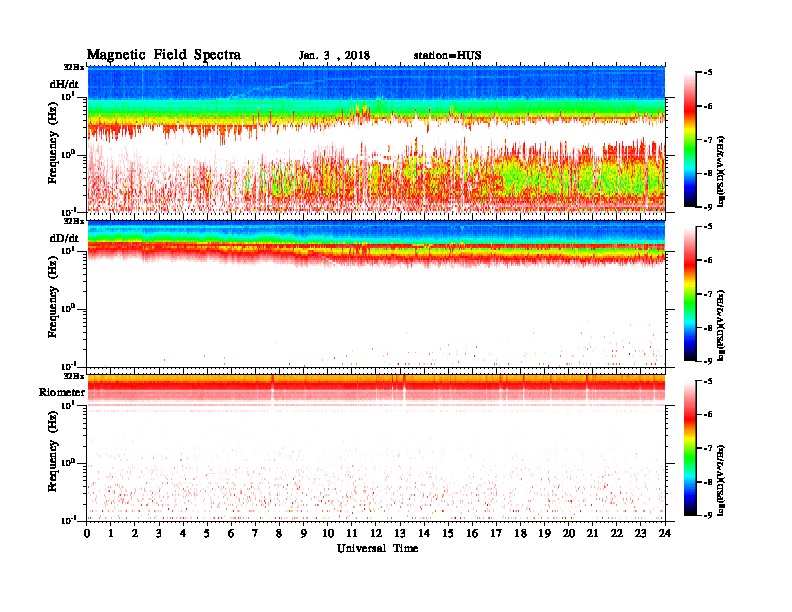The height and width of the screenshot is (612, 792).
Task: Click hour "10" on the time axis
Action: [328, 533]
